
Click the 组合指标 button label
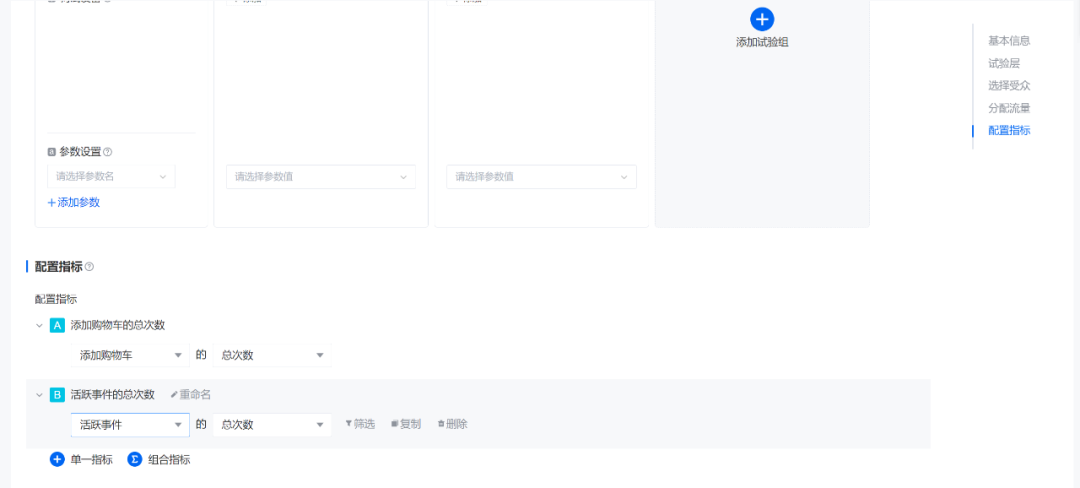point(169,460)
